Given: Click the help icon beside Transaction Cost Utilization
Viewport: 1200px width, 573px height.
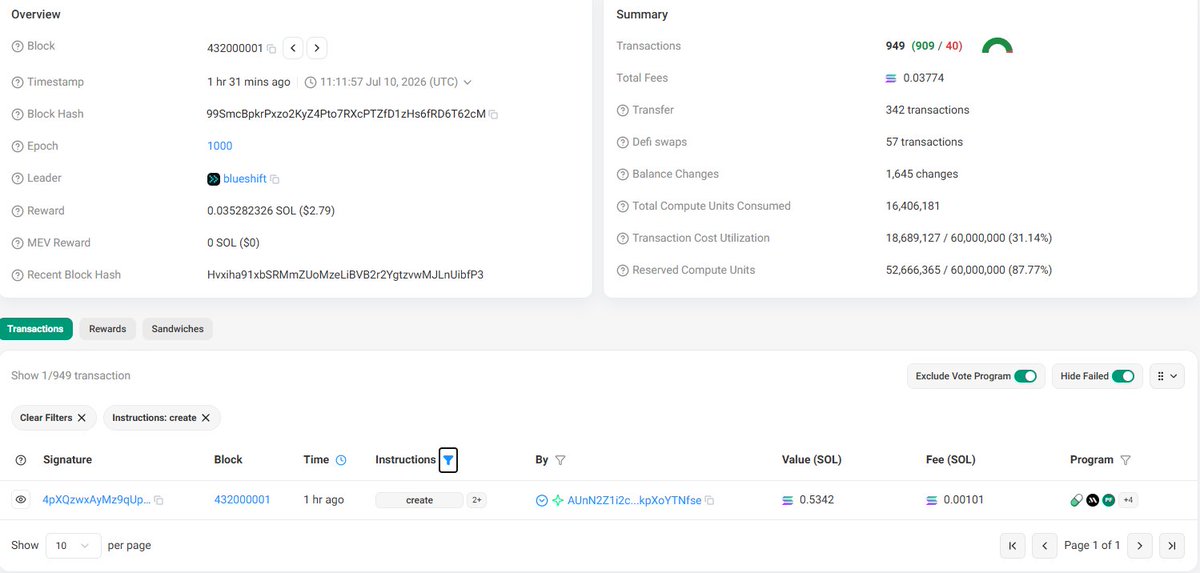Looking at the screenshot, I should point(622,238).
